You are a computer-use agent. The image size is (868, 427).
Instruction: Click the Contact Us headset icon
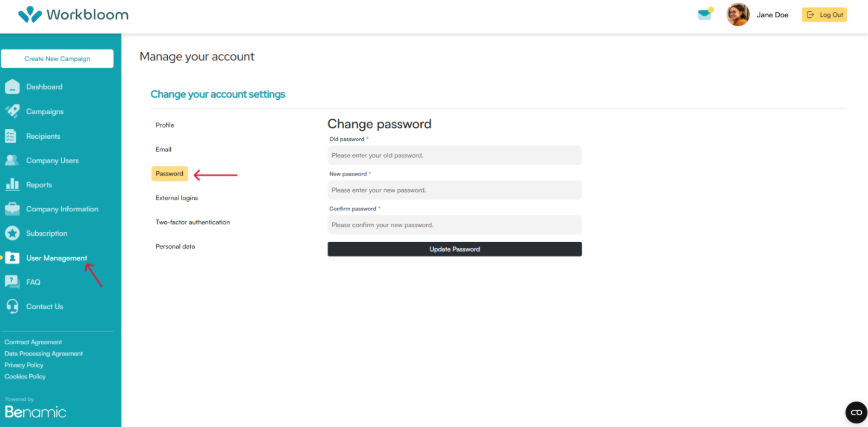tap(12, 306)
